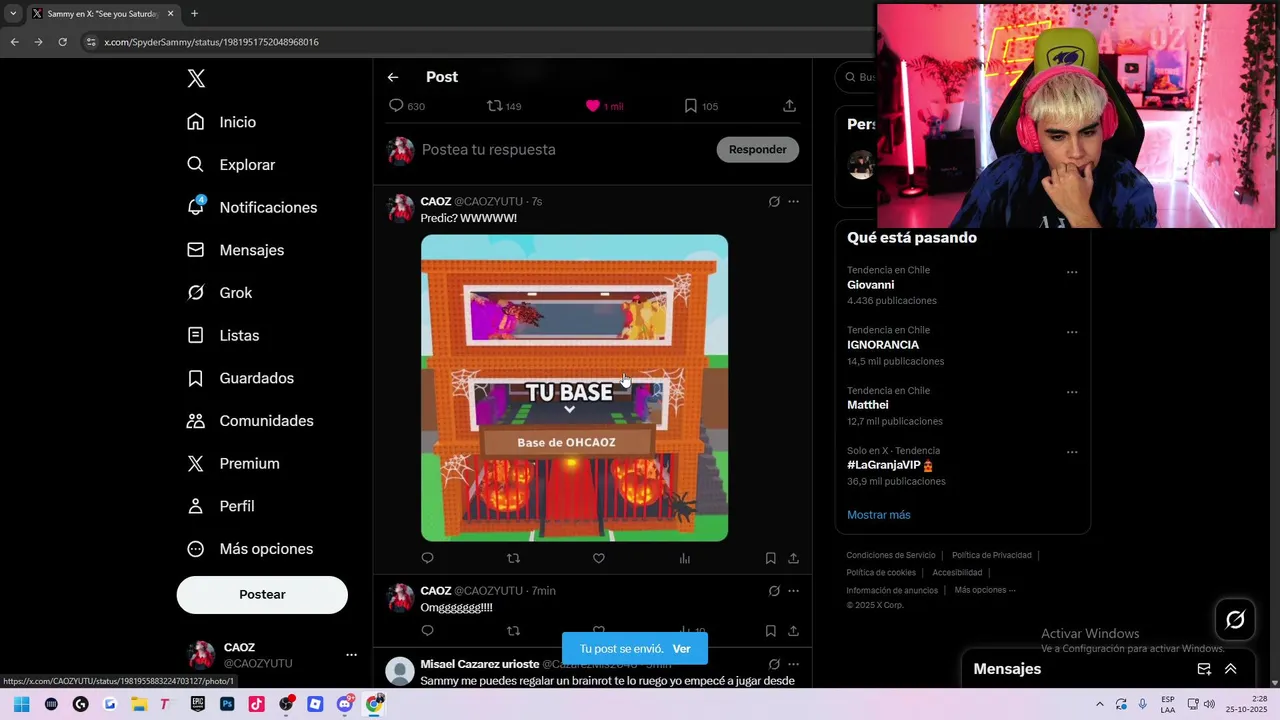The image size is (1280, 720).
Task: Open Política de cookies link
Action: click(881, 573)
